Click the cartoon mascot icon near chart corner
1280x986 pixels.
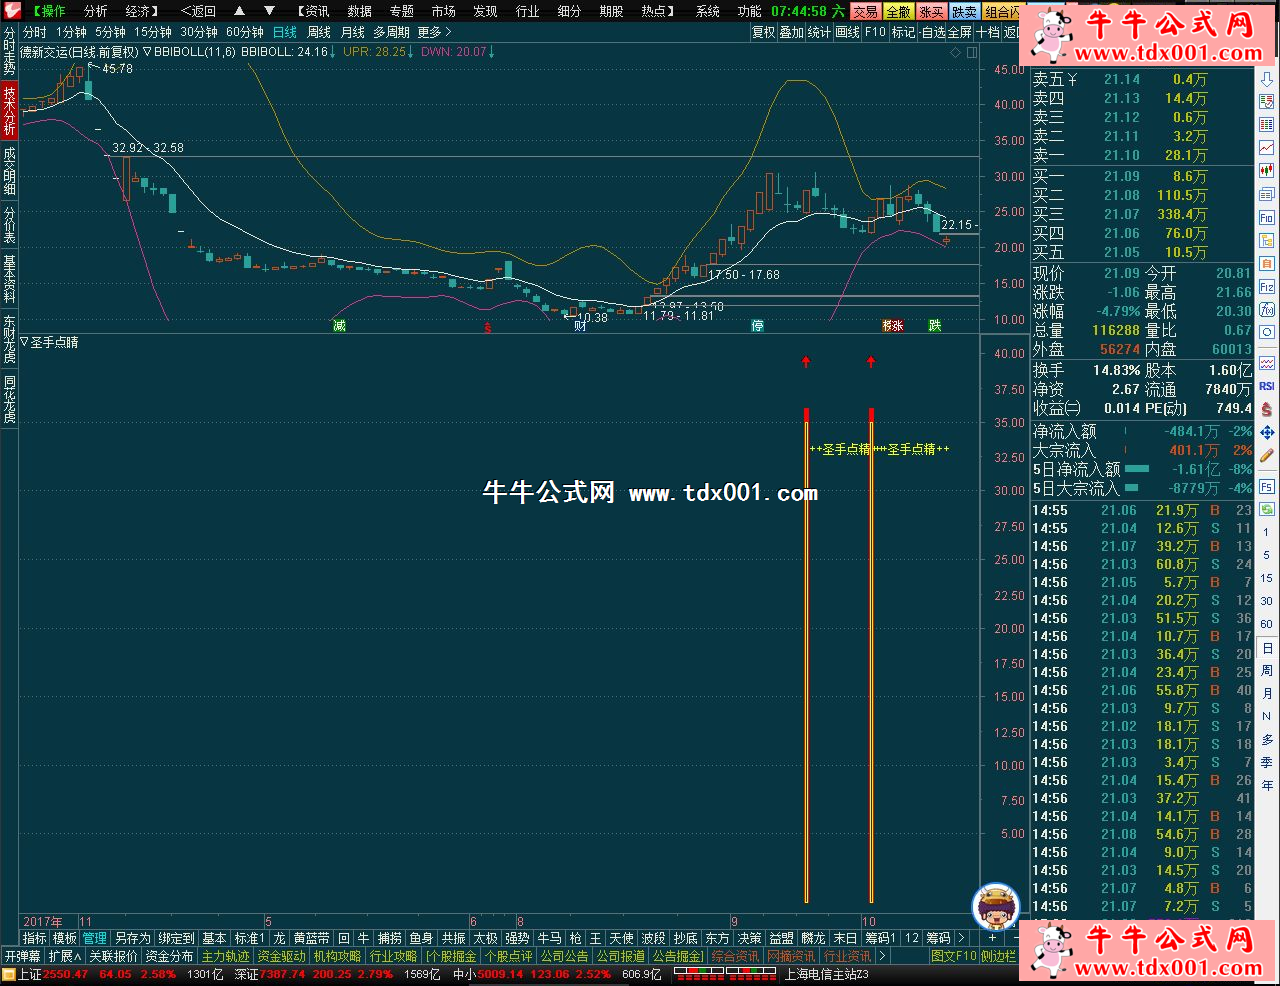tap(995, 906)
